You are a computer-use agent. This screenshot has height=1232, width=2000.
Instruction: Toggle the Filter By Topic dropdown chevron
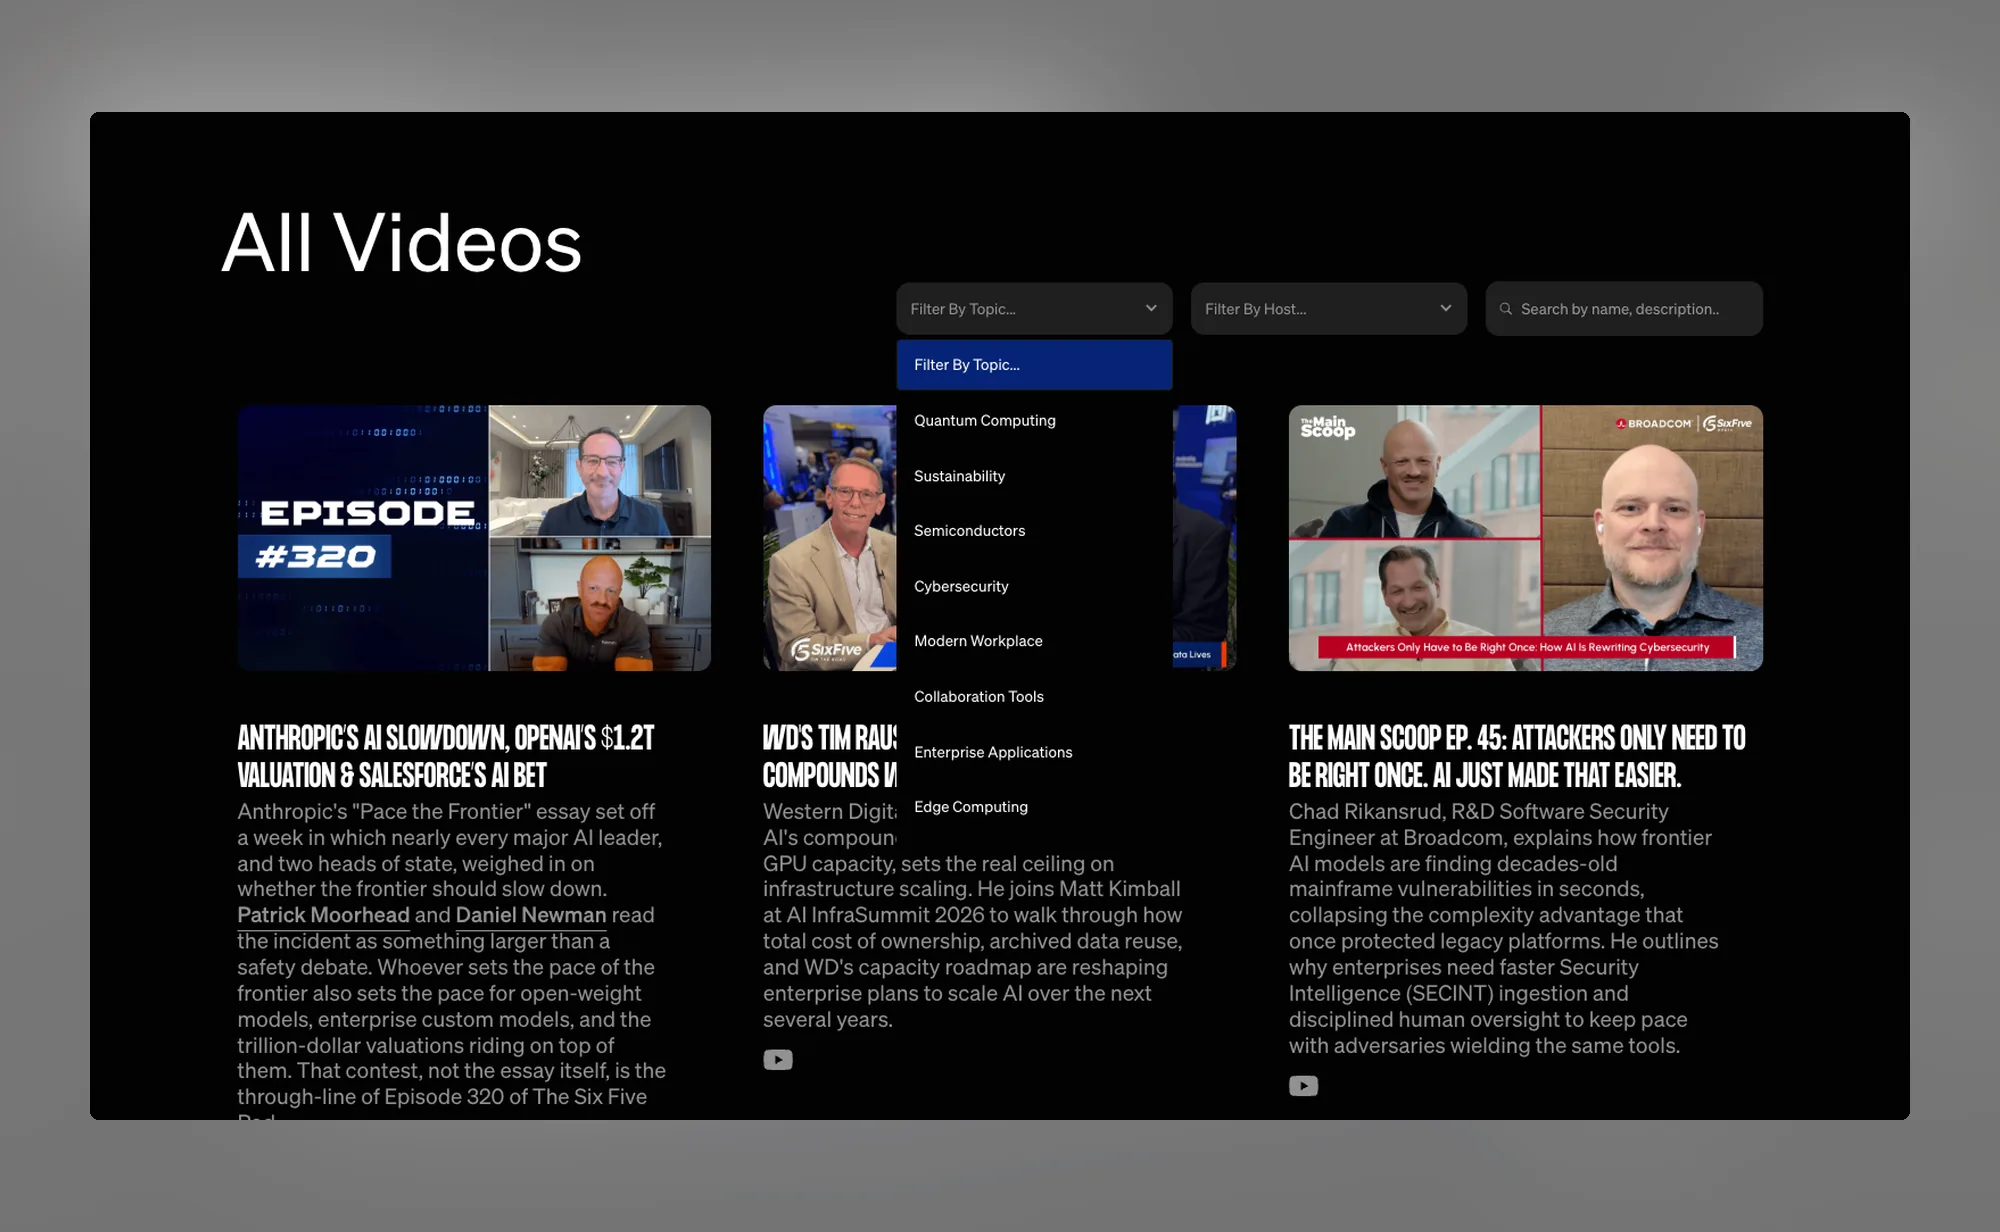[x=1151, y=308]
